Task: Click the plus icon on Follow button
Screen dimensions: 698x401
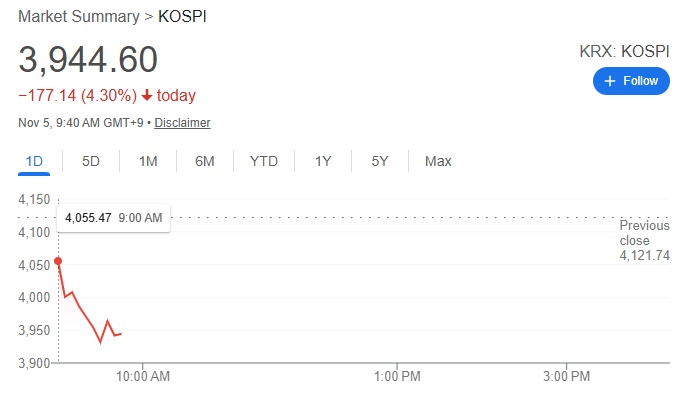Action: click(x=609, y=81)
